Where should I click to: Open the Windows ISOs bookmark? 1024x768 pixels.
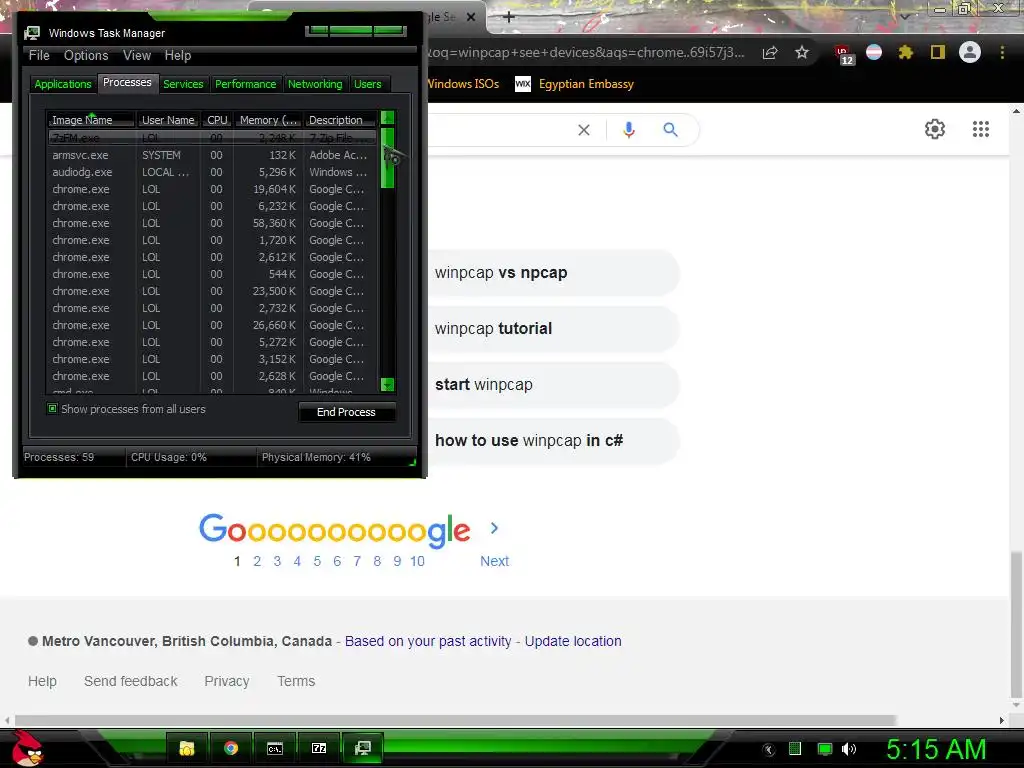[x=463, y=84]
